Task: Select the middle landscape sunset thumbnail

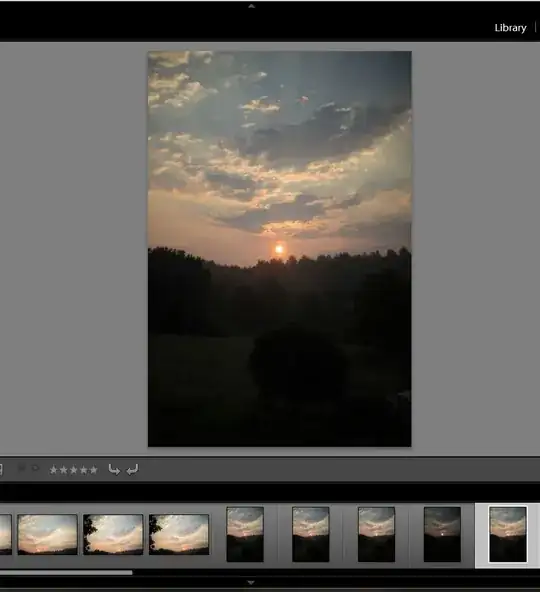Action: (x=113, y=534)
